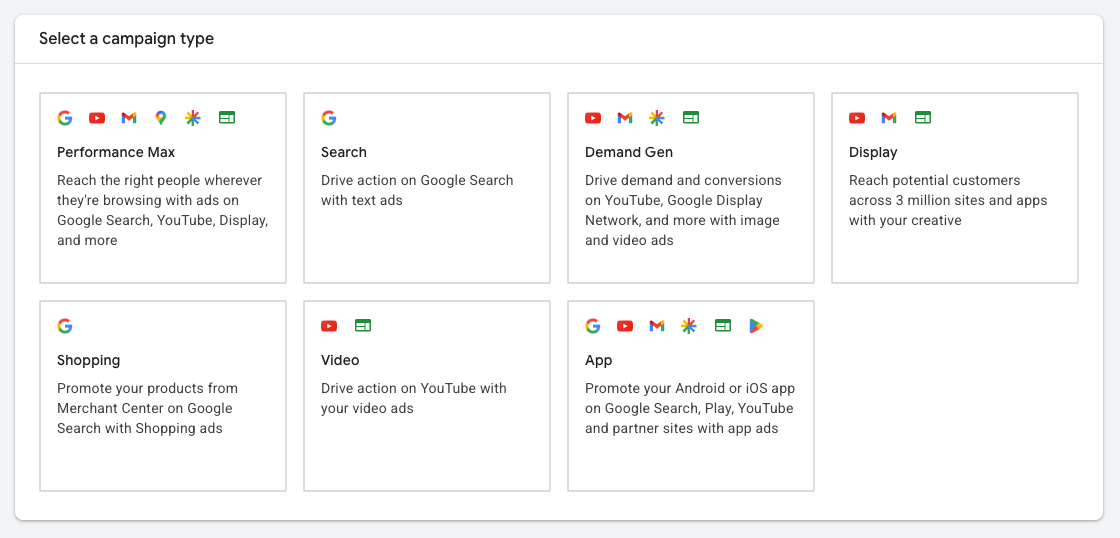
Task: Click the YouTube icon in Demand Gen card
Action: point(593,118)
